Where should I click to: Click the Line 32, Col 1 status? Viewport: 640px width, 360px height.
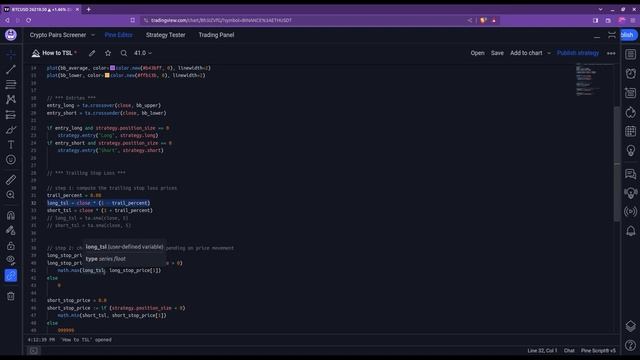tap(542, 351)
